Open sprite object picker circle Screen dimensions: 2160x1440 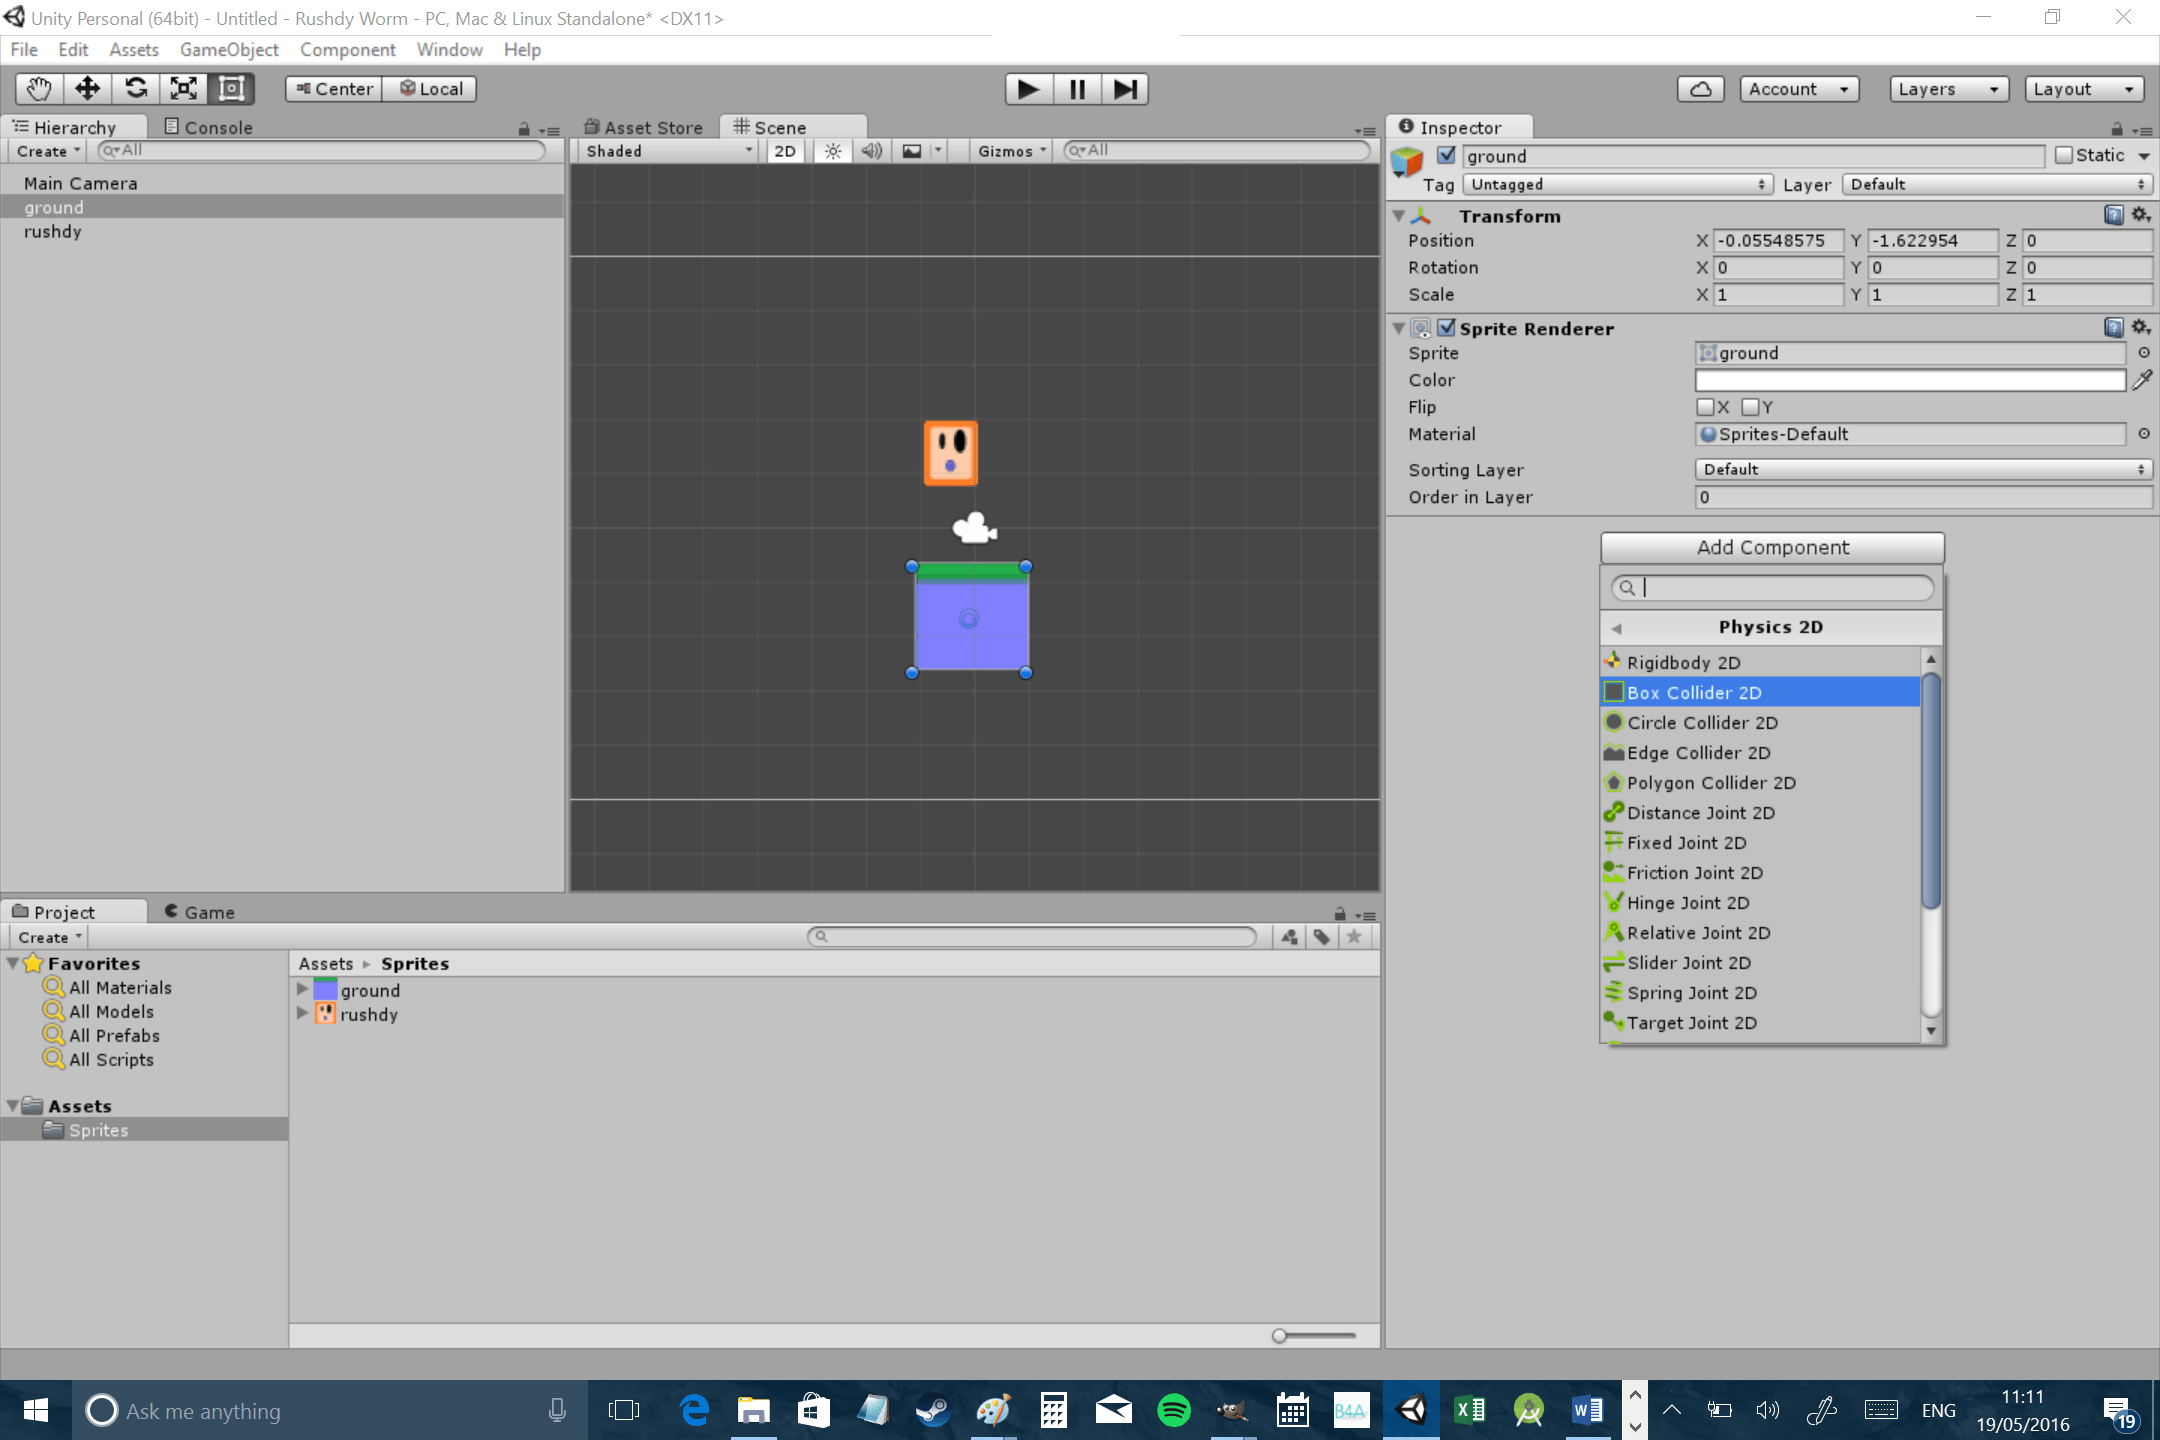click(2144, 353)
